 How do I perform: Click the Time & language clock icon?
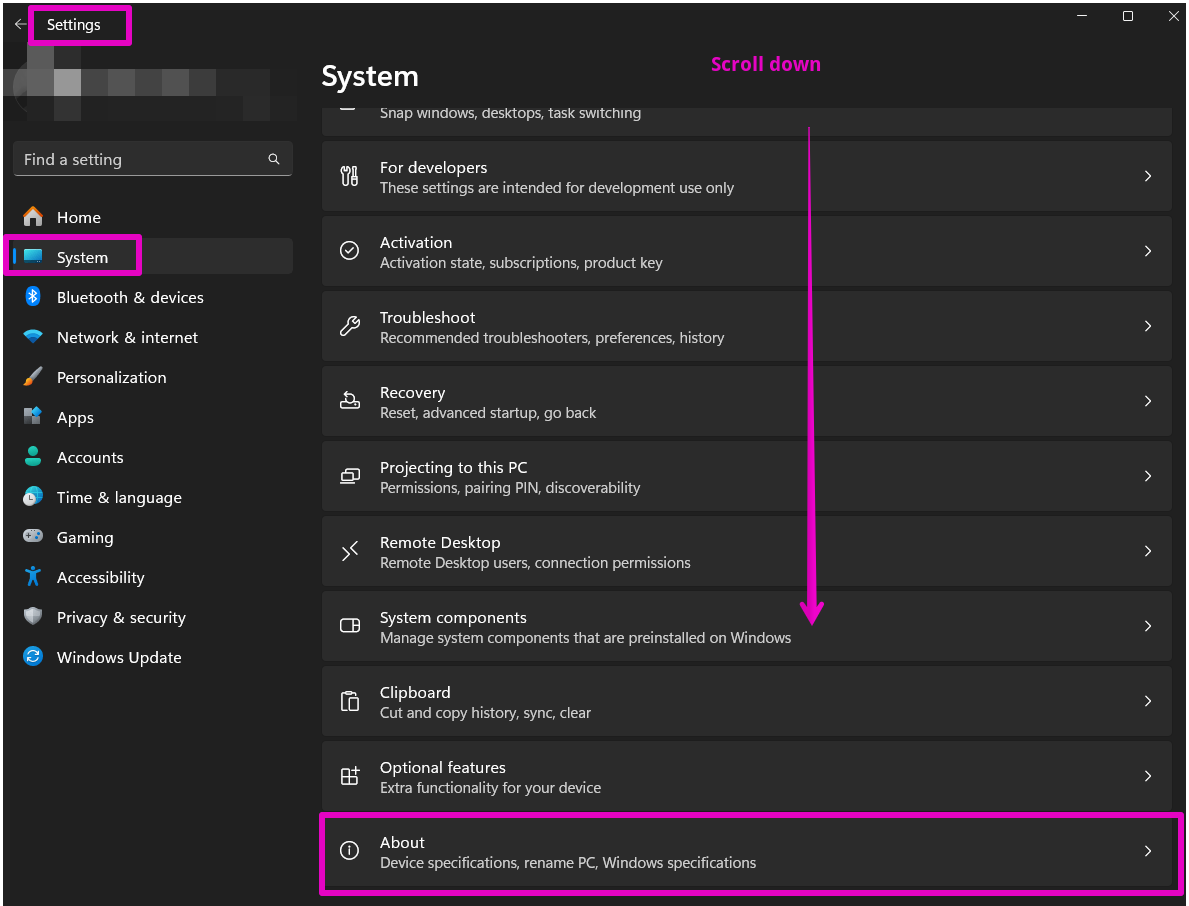tap(33, 497)
